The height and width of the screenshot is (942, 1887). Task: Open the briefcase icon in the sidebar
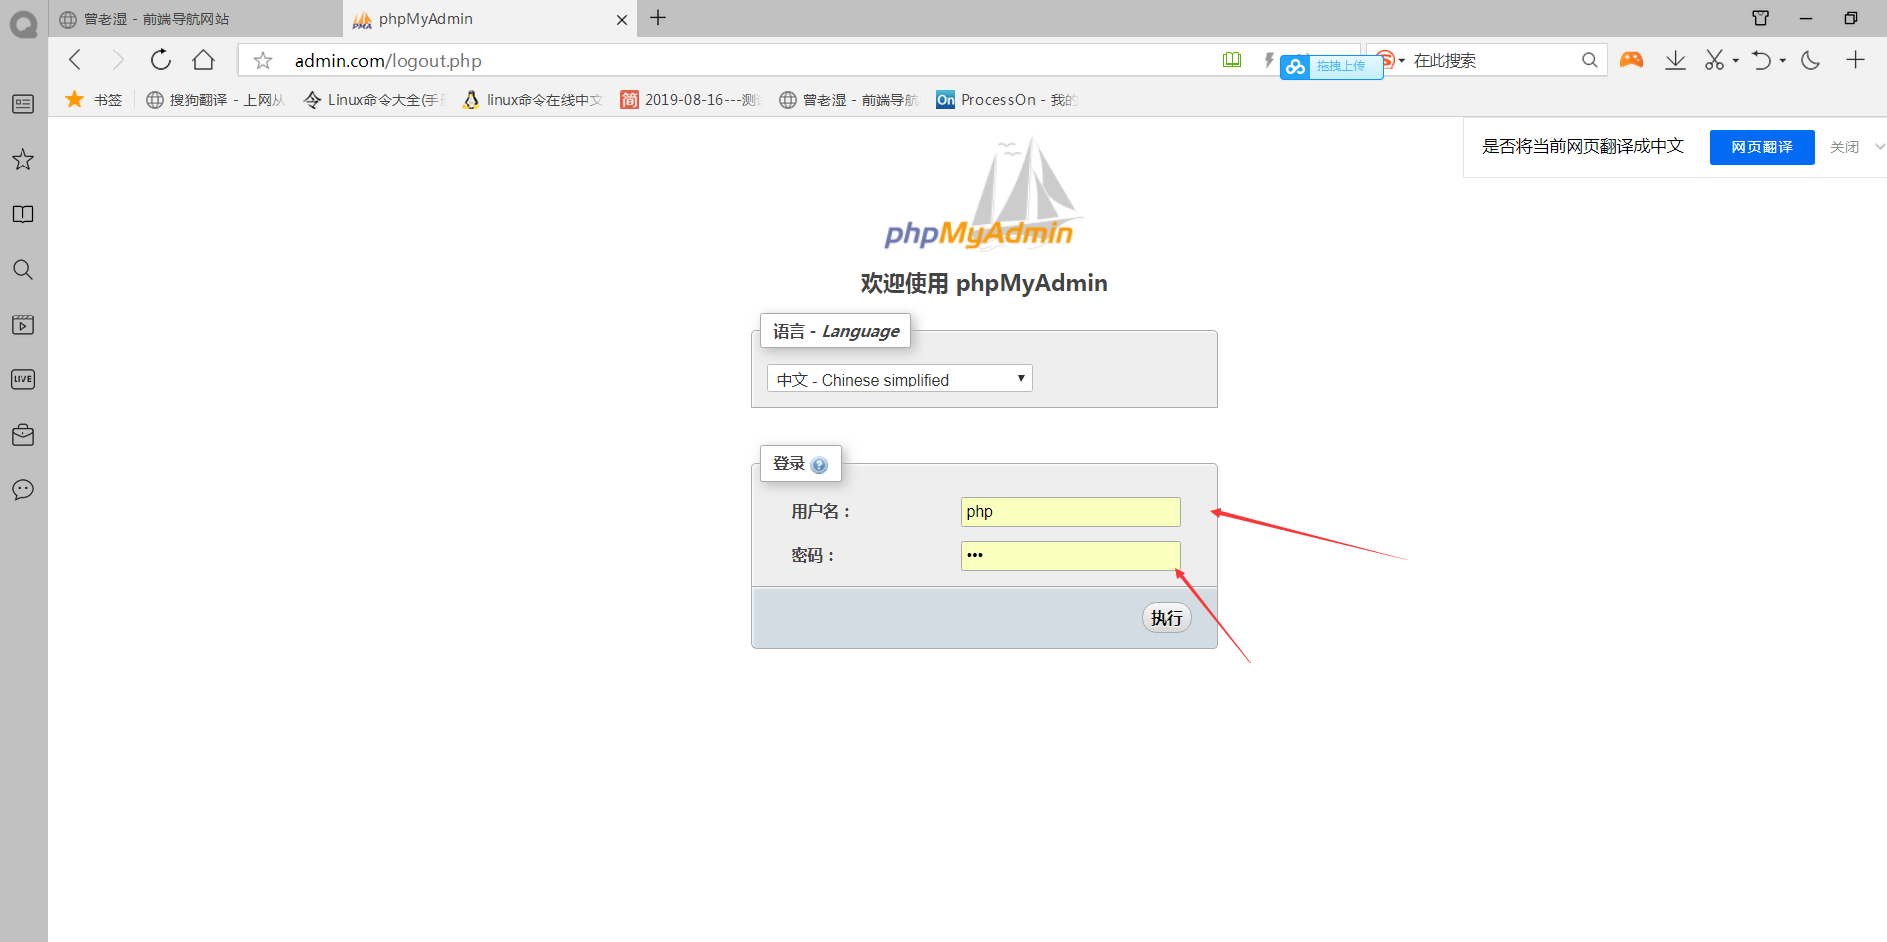point(23,434)
